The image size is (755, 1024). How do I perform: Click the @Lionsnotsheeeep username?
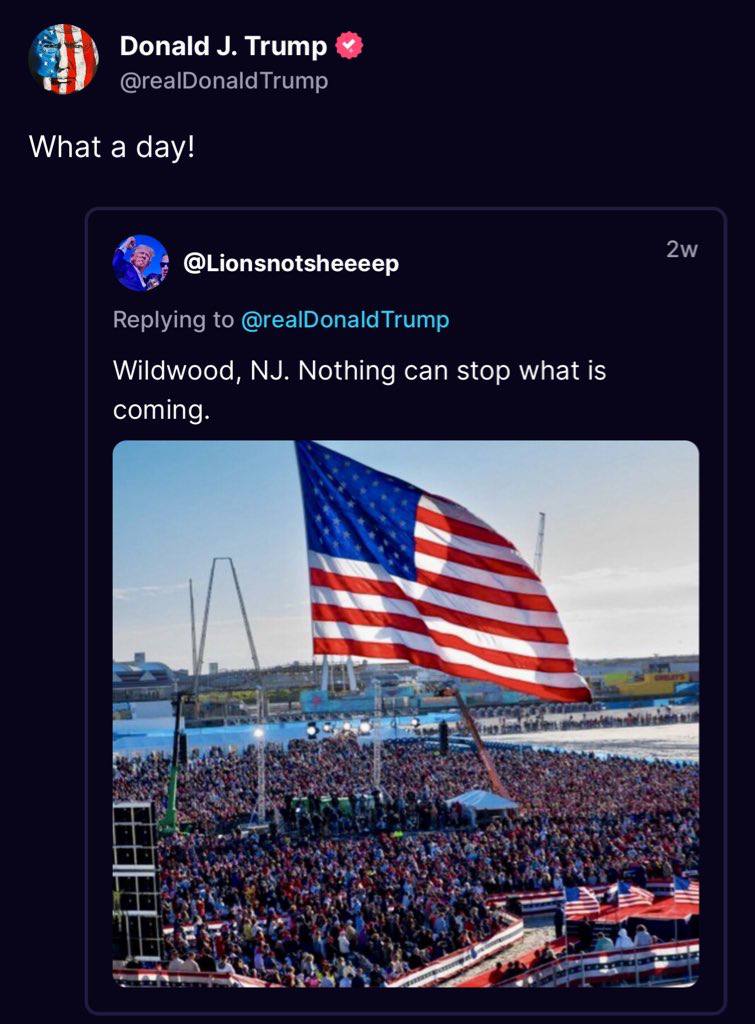click(x=292, y=263)
